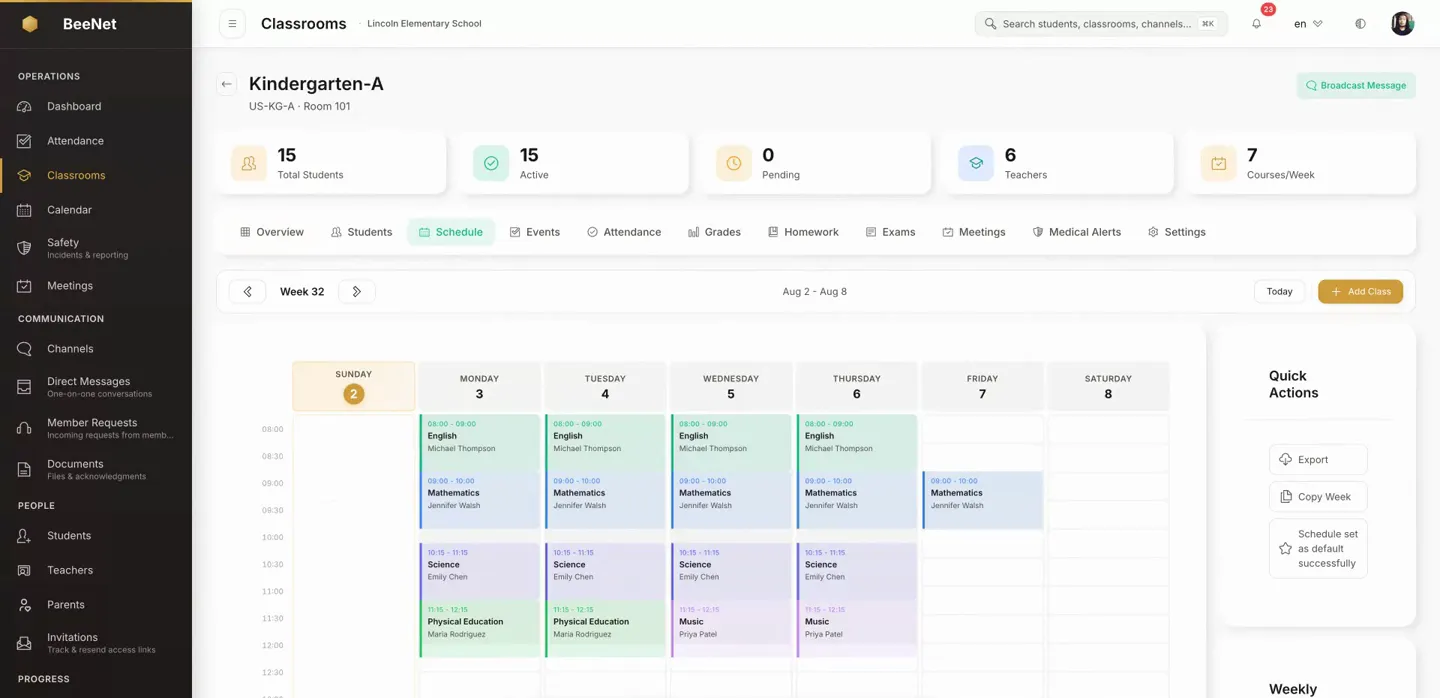Switch to the Homework tab
The width and height of the screenshot is (1440, 698).
click(x=803, y=232)
